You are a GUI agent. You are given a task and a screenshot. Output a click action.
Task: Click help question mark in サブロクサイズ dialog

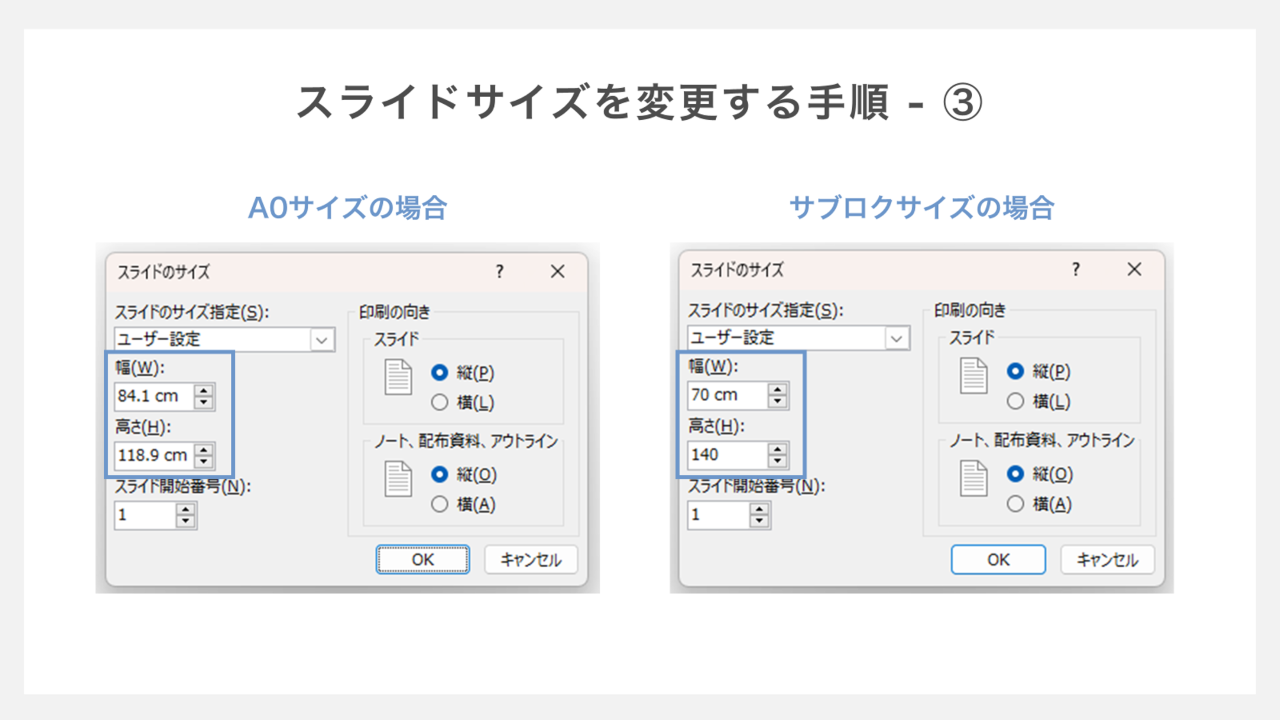pyautogui.click(x=1076, y=270)
